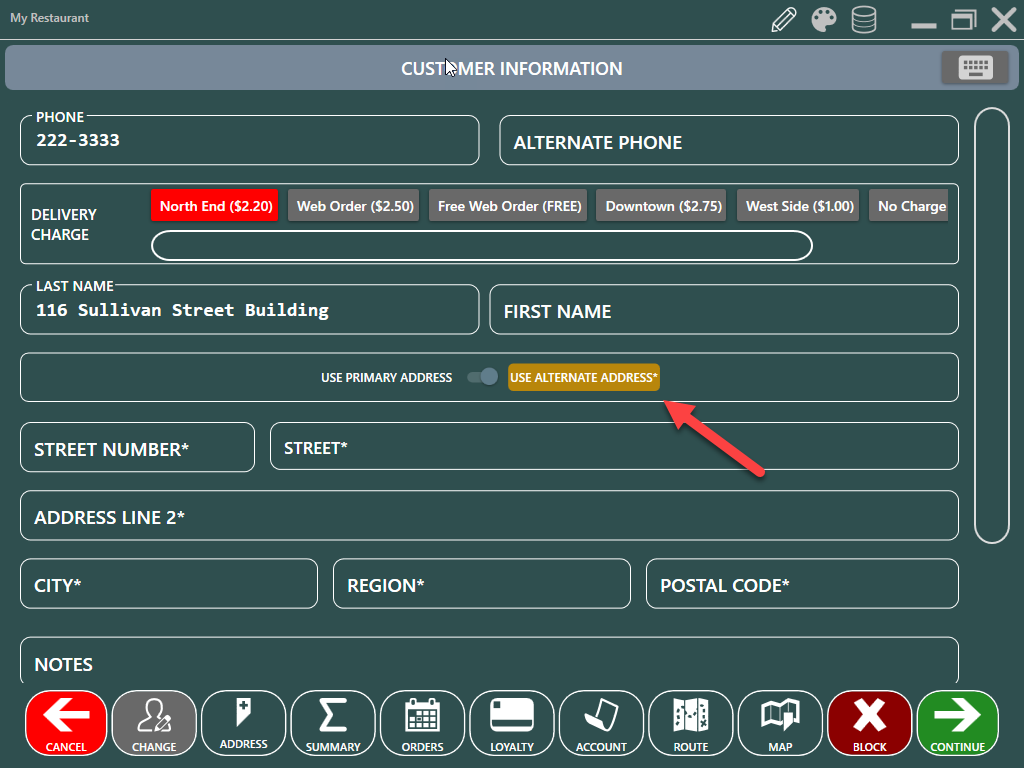
Task: Click the database icon in title bar
Action: (863, 20)
